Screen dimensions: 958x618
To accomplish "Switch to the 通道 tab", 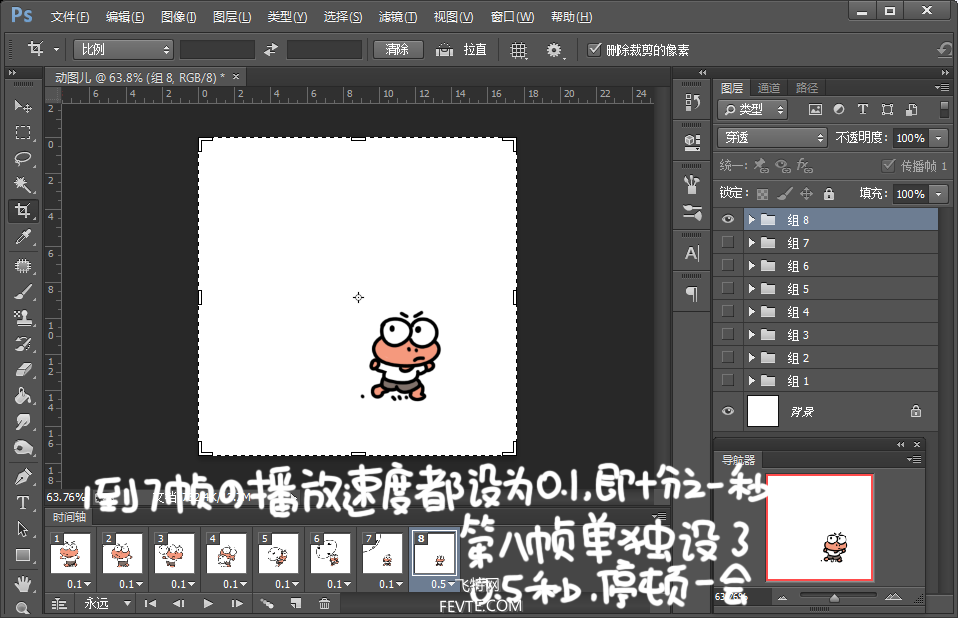I will coord(768,88).
